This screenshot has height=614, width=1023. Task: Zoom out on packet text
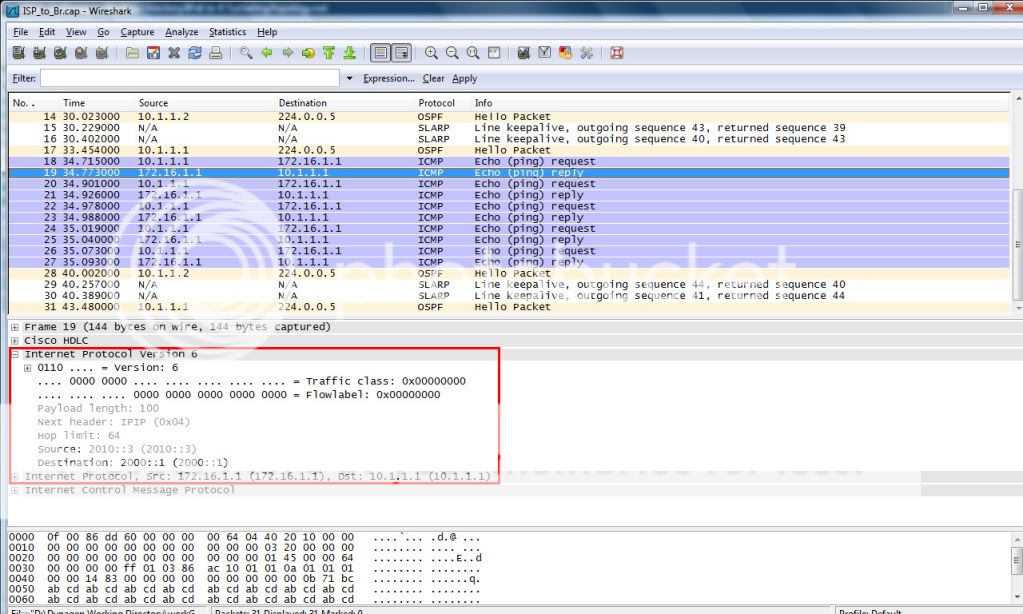[x=452, y=53]
